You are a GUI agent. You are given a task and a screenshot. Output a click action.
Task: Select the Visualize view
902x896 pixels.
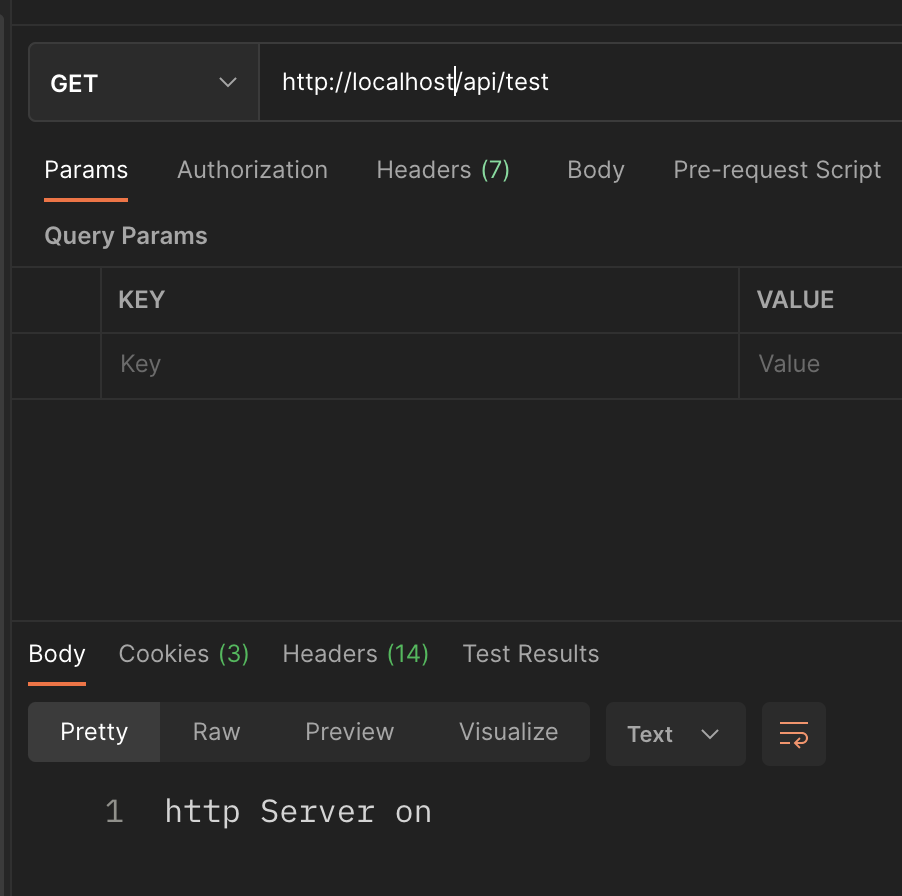(x=509, y=732)
